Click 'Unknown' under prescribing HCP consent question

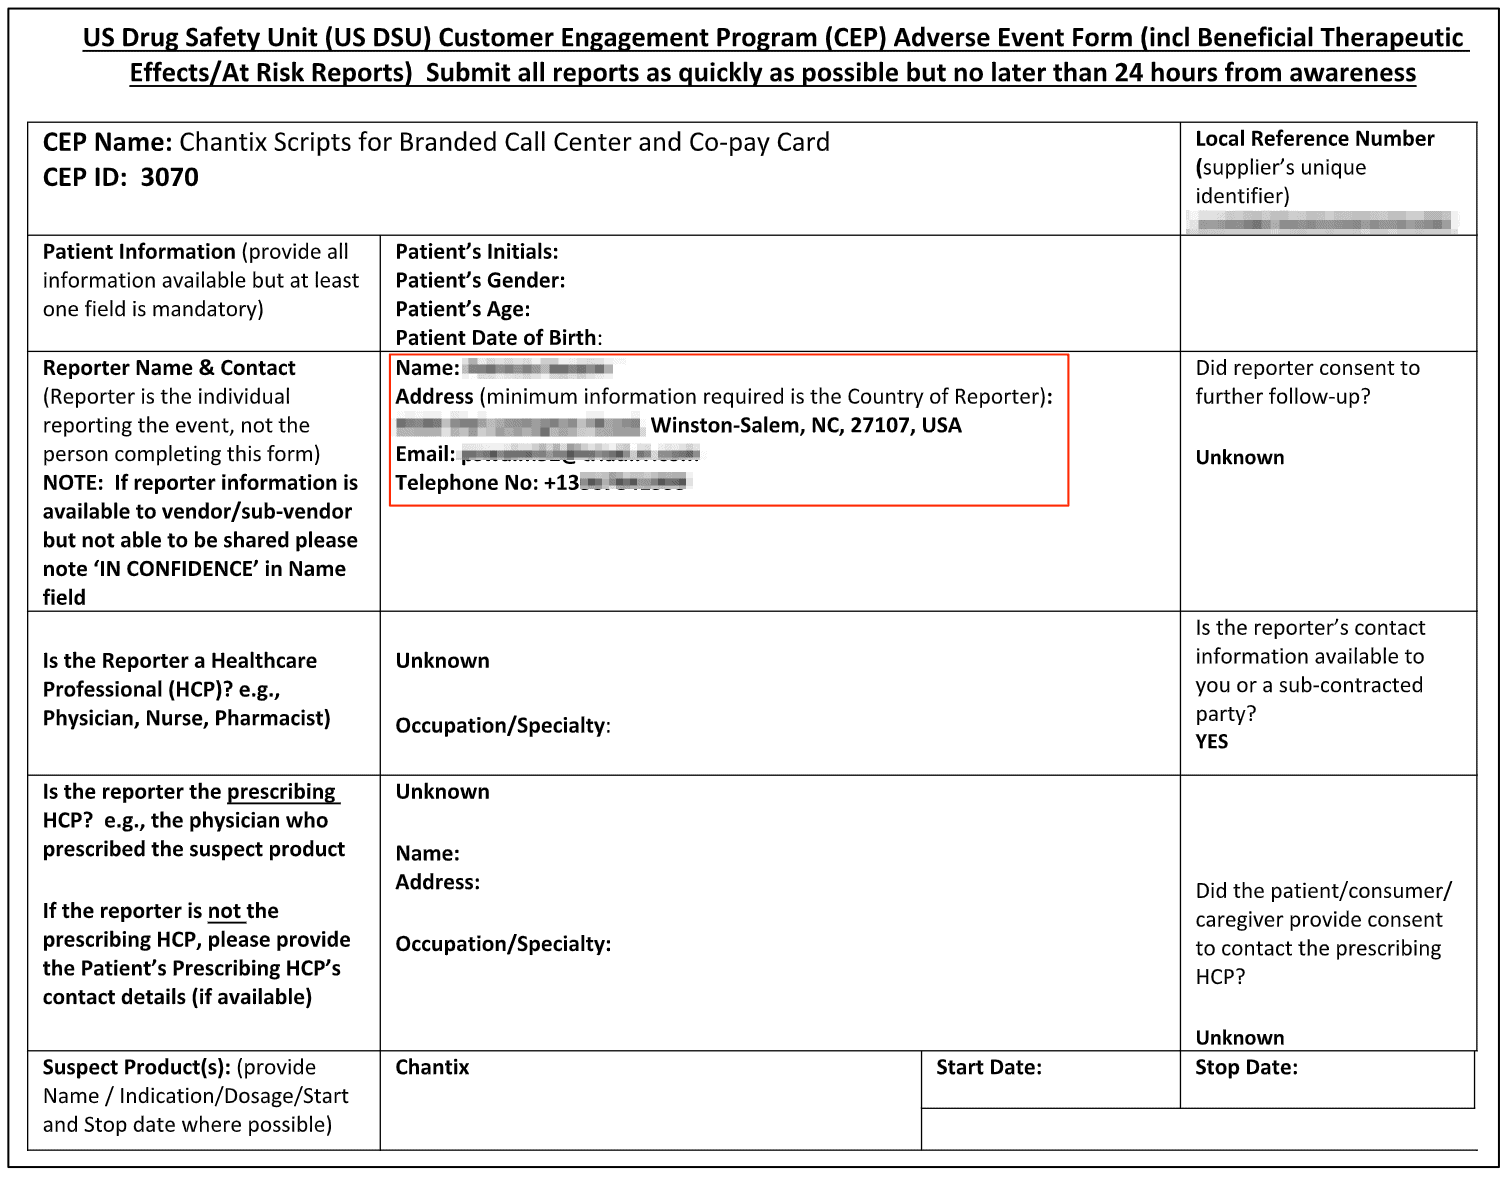(x=1240, y=1037)
